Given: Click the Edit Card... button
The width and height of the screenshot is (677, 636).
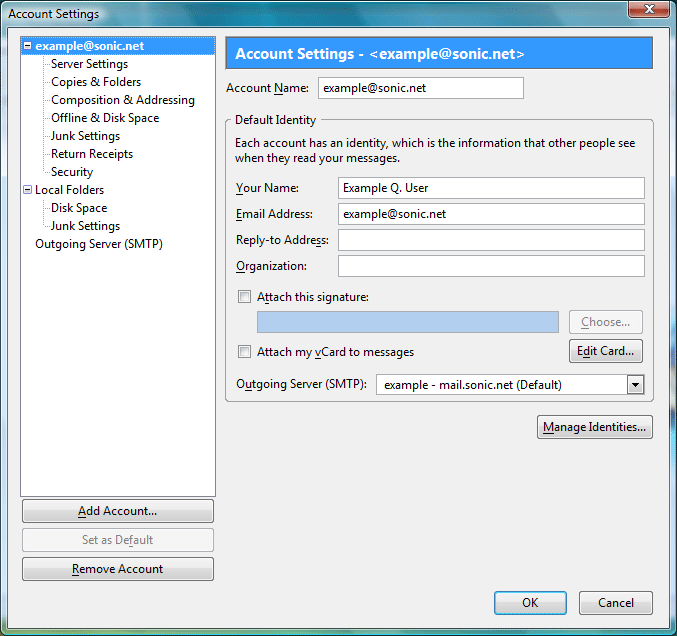Looking at the screenshot, I should 605,351.
